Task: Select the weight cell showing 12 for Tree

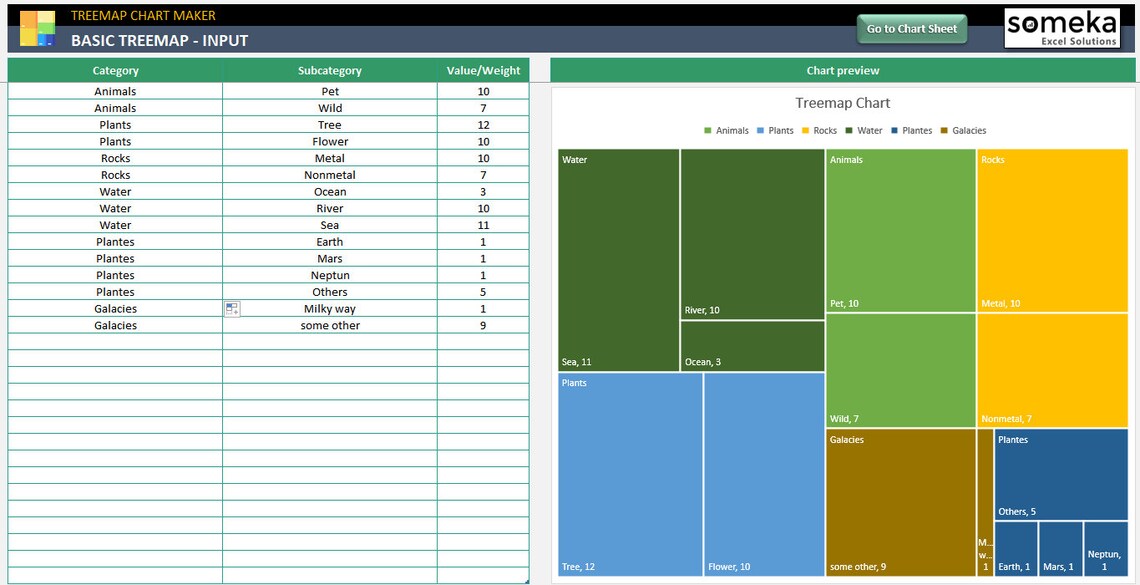Action: (x=483, y=124)
